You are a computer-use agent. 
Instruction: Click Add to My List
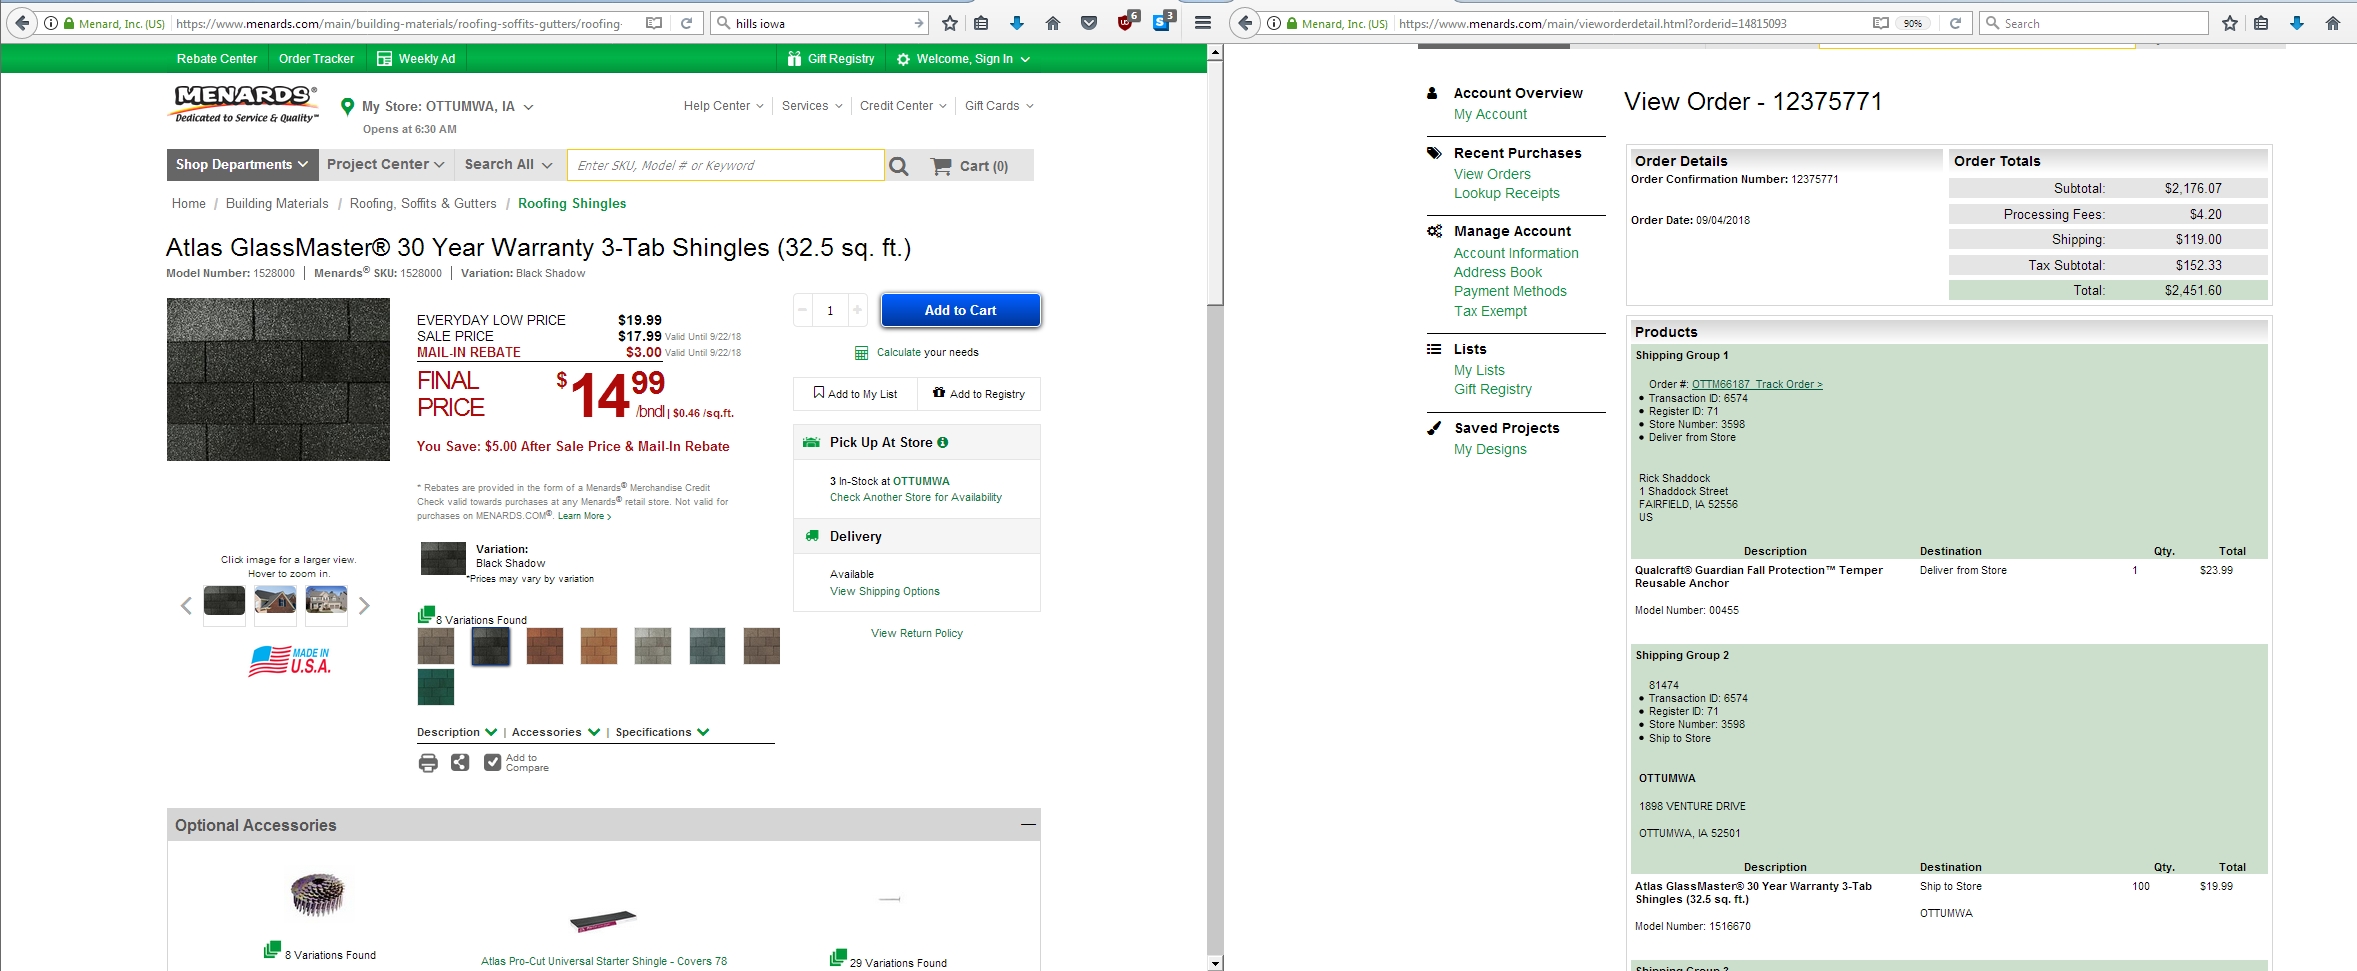pyautogui.click(x=856, y=394)
